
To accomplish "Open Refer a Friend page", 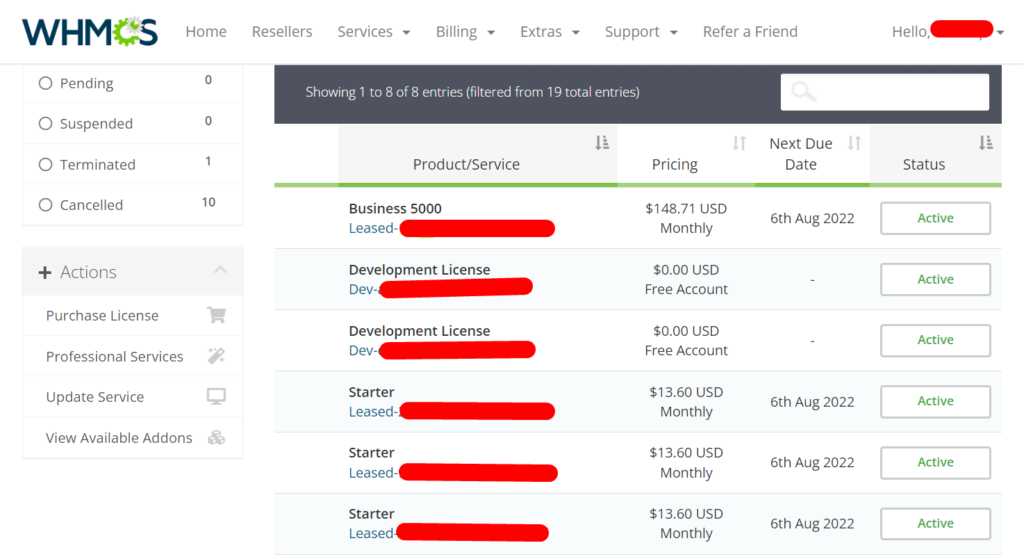I will pos(750,31).
